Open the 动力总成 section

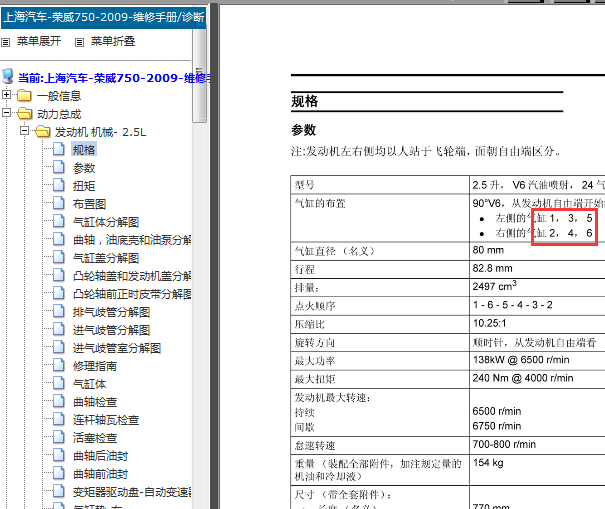coord(59,114)
